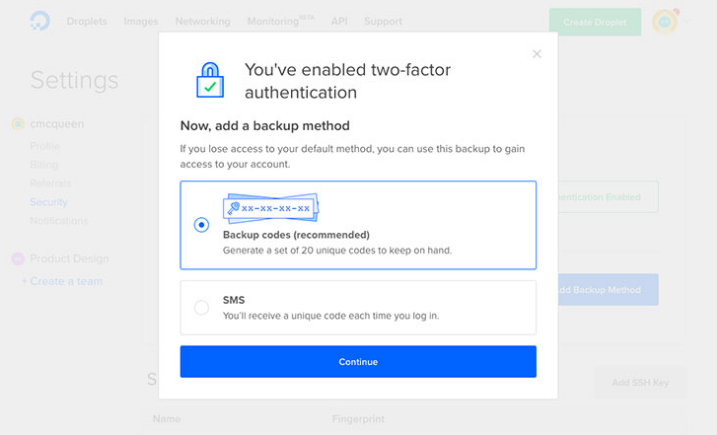The width and height of the screenshot is (717, 435).
Task: Select the Backup codes radio button
Action: click(x=201, y=225)
